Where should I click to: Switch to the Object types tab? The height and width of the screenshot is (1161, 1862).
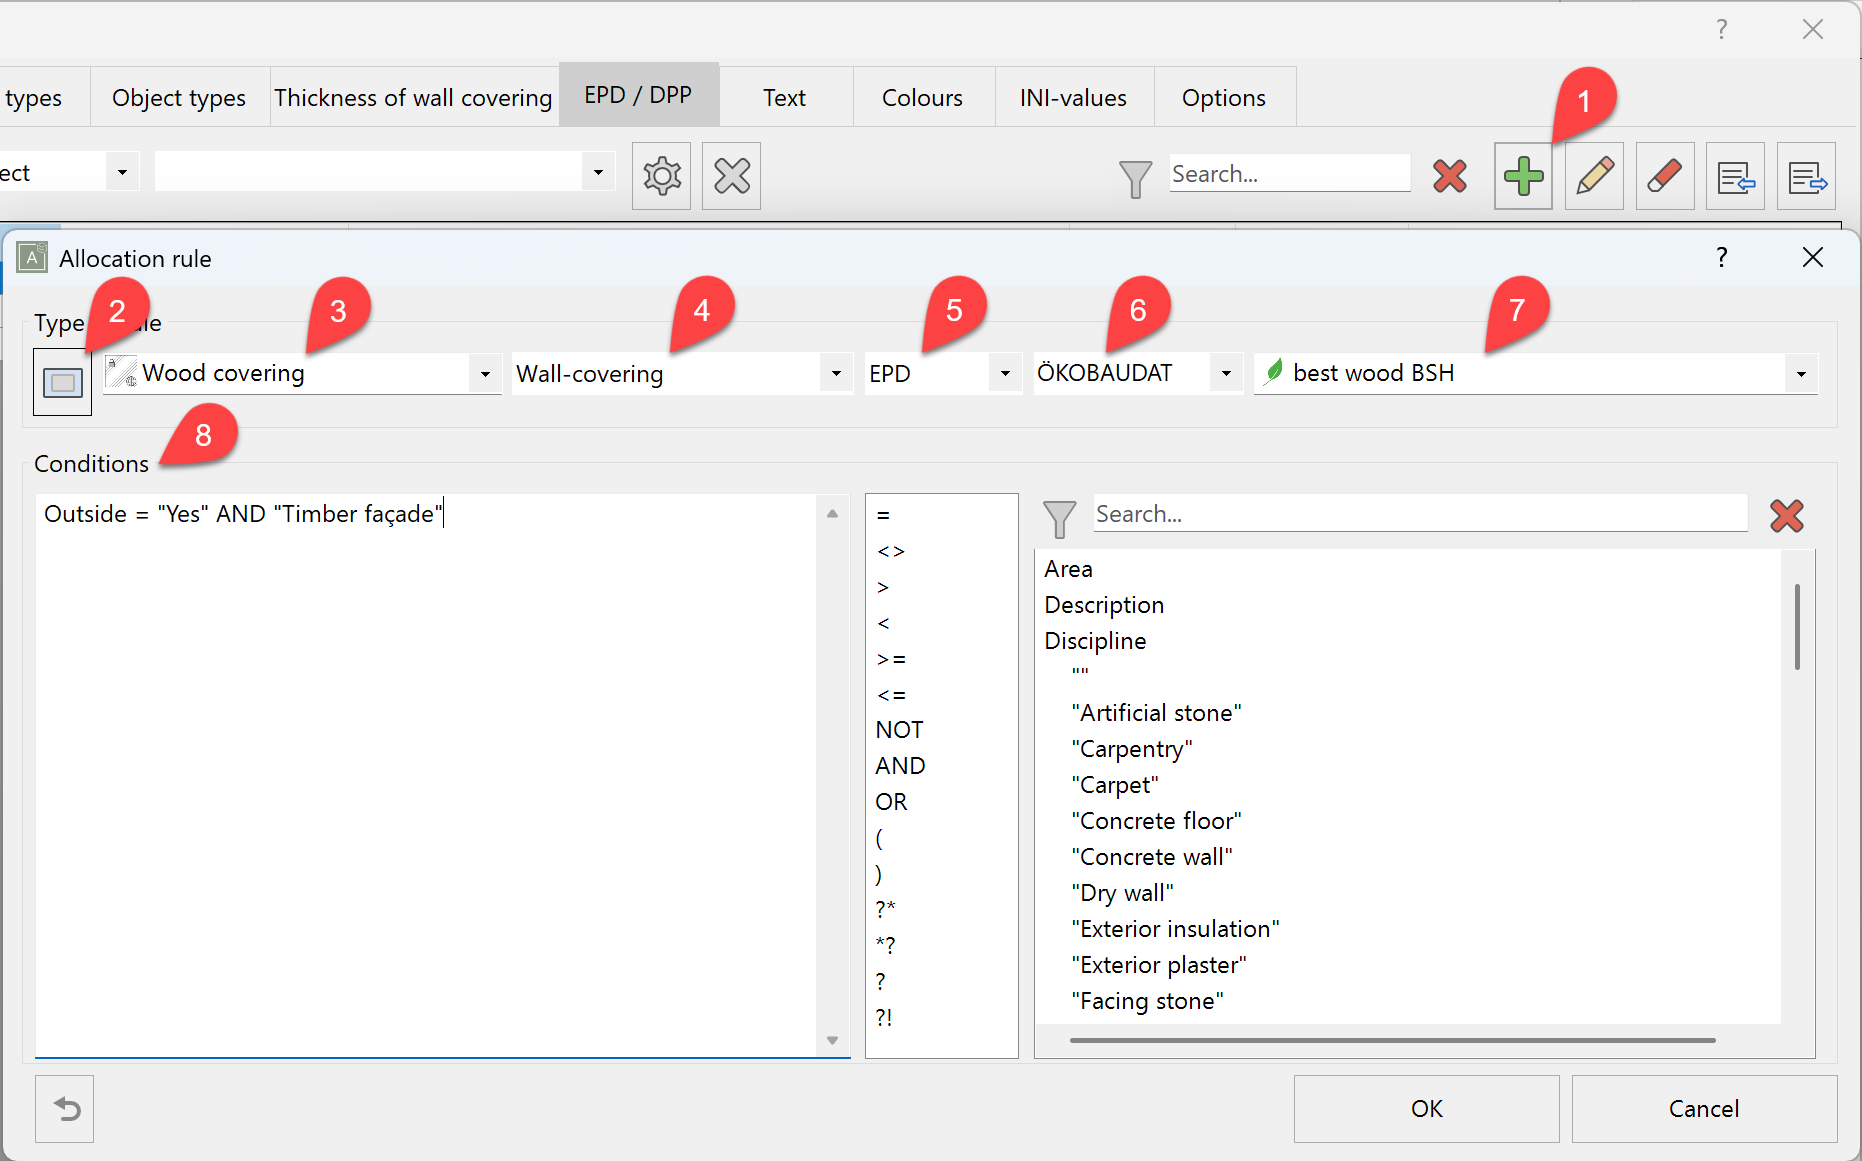click(179, 98)
